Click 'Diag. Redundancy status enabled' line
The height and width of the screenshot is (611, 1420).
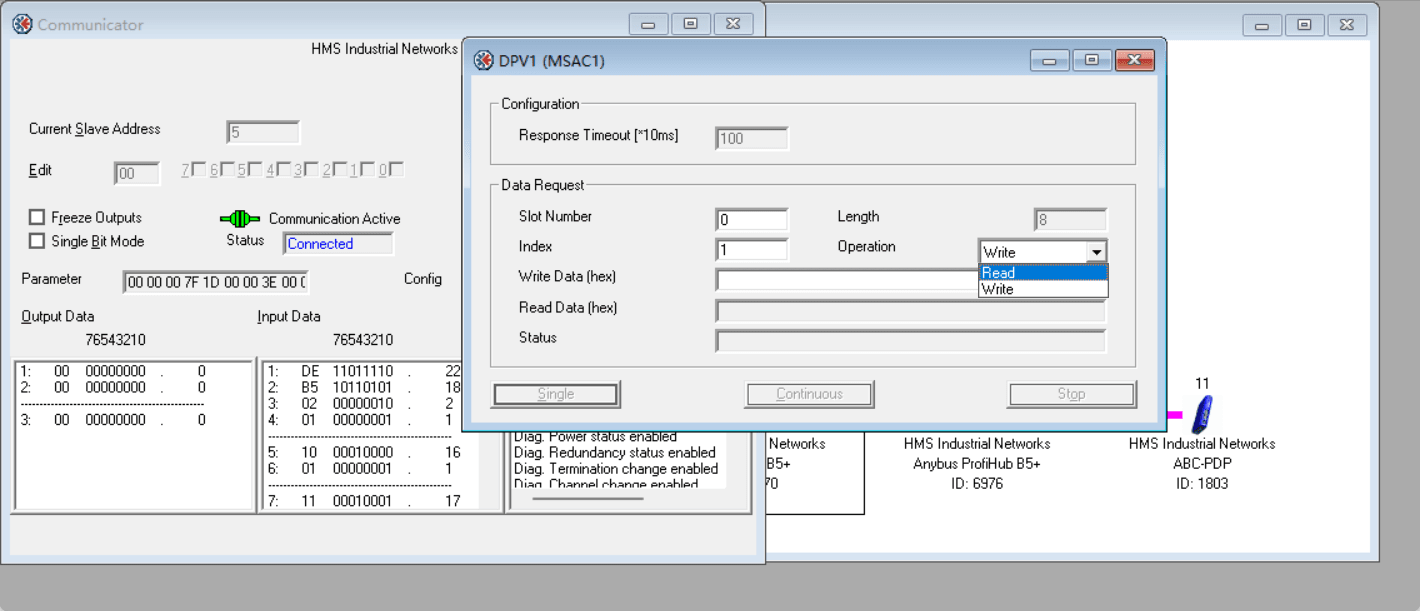(615, 453)
